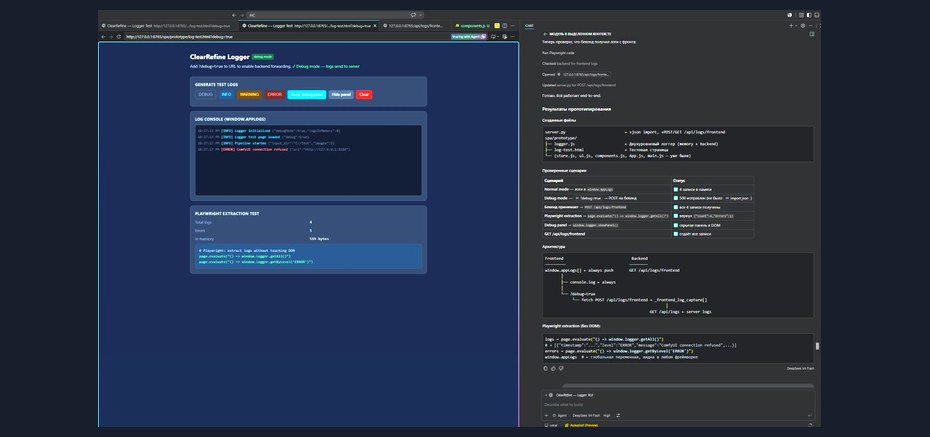930x437 pixels.
Task: Click the send message arrow icon
Action: coord(810,415)
